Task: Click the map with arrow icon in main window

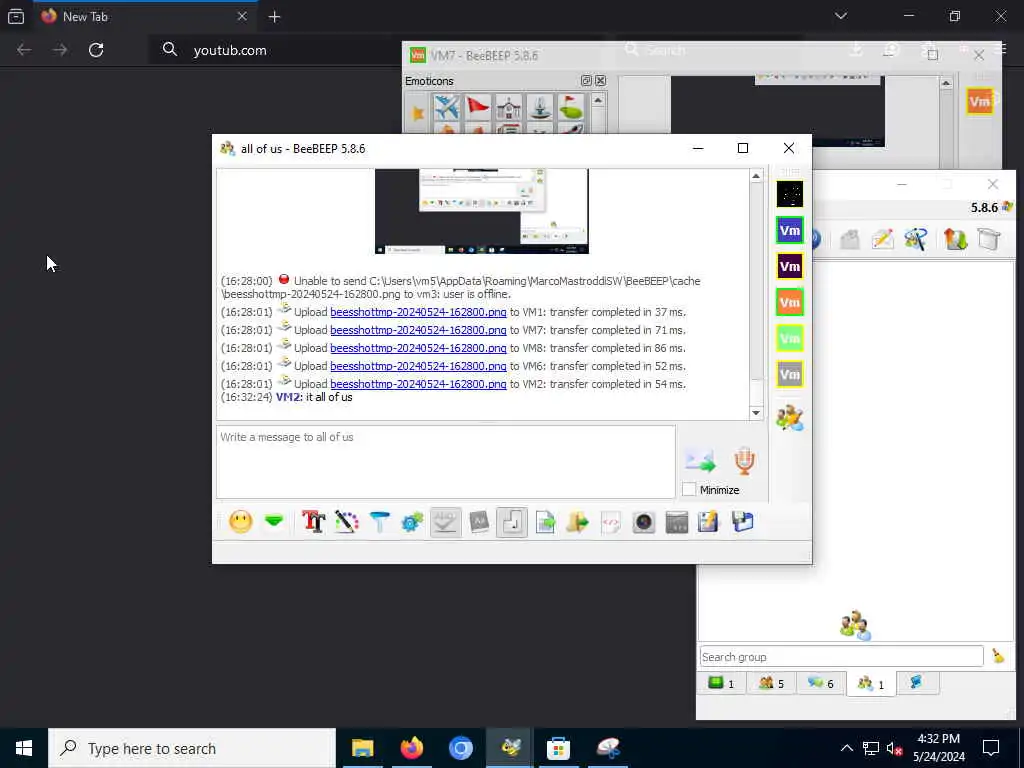Action: click(955, 239)
